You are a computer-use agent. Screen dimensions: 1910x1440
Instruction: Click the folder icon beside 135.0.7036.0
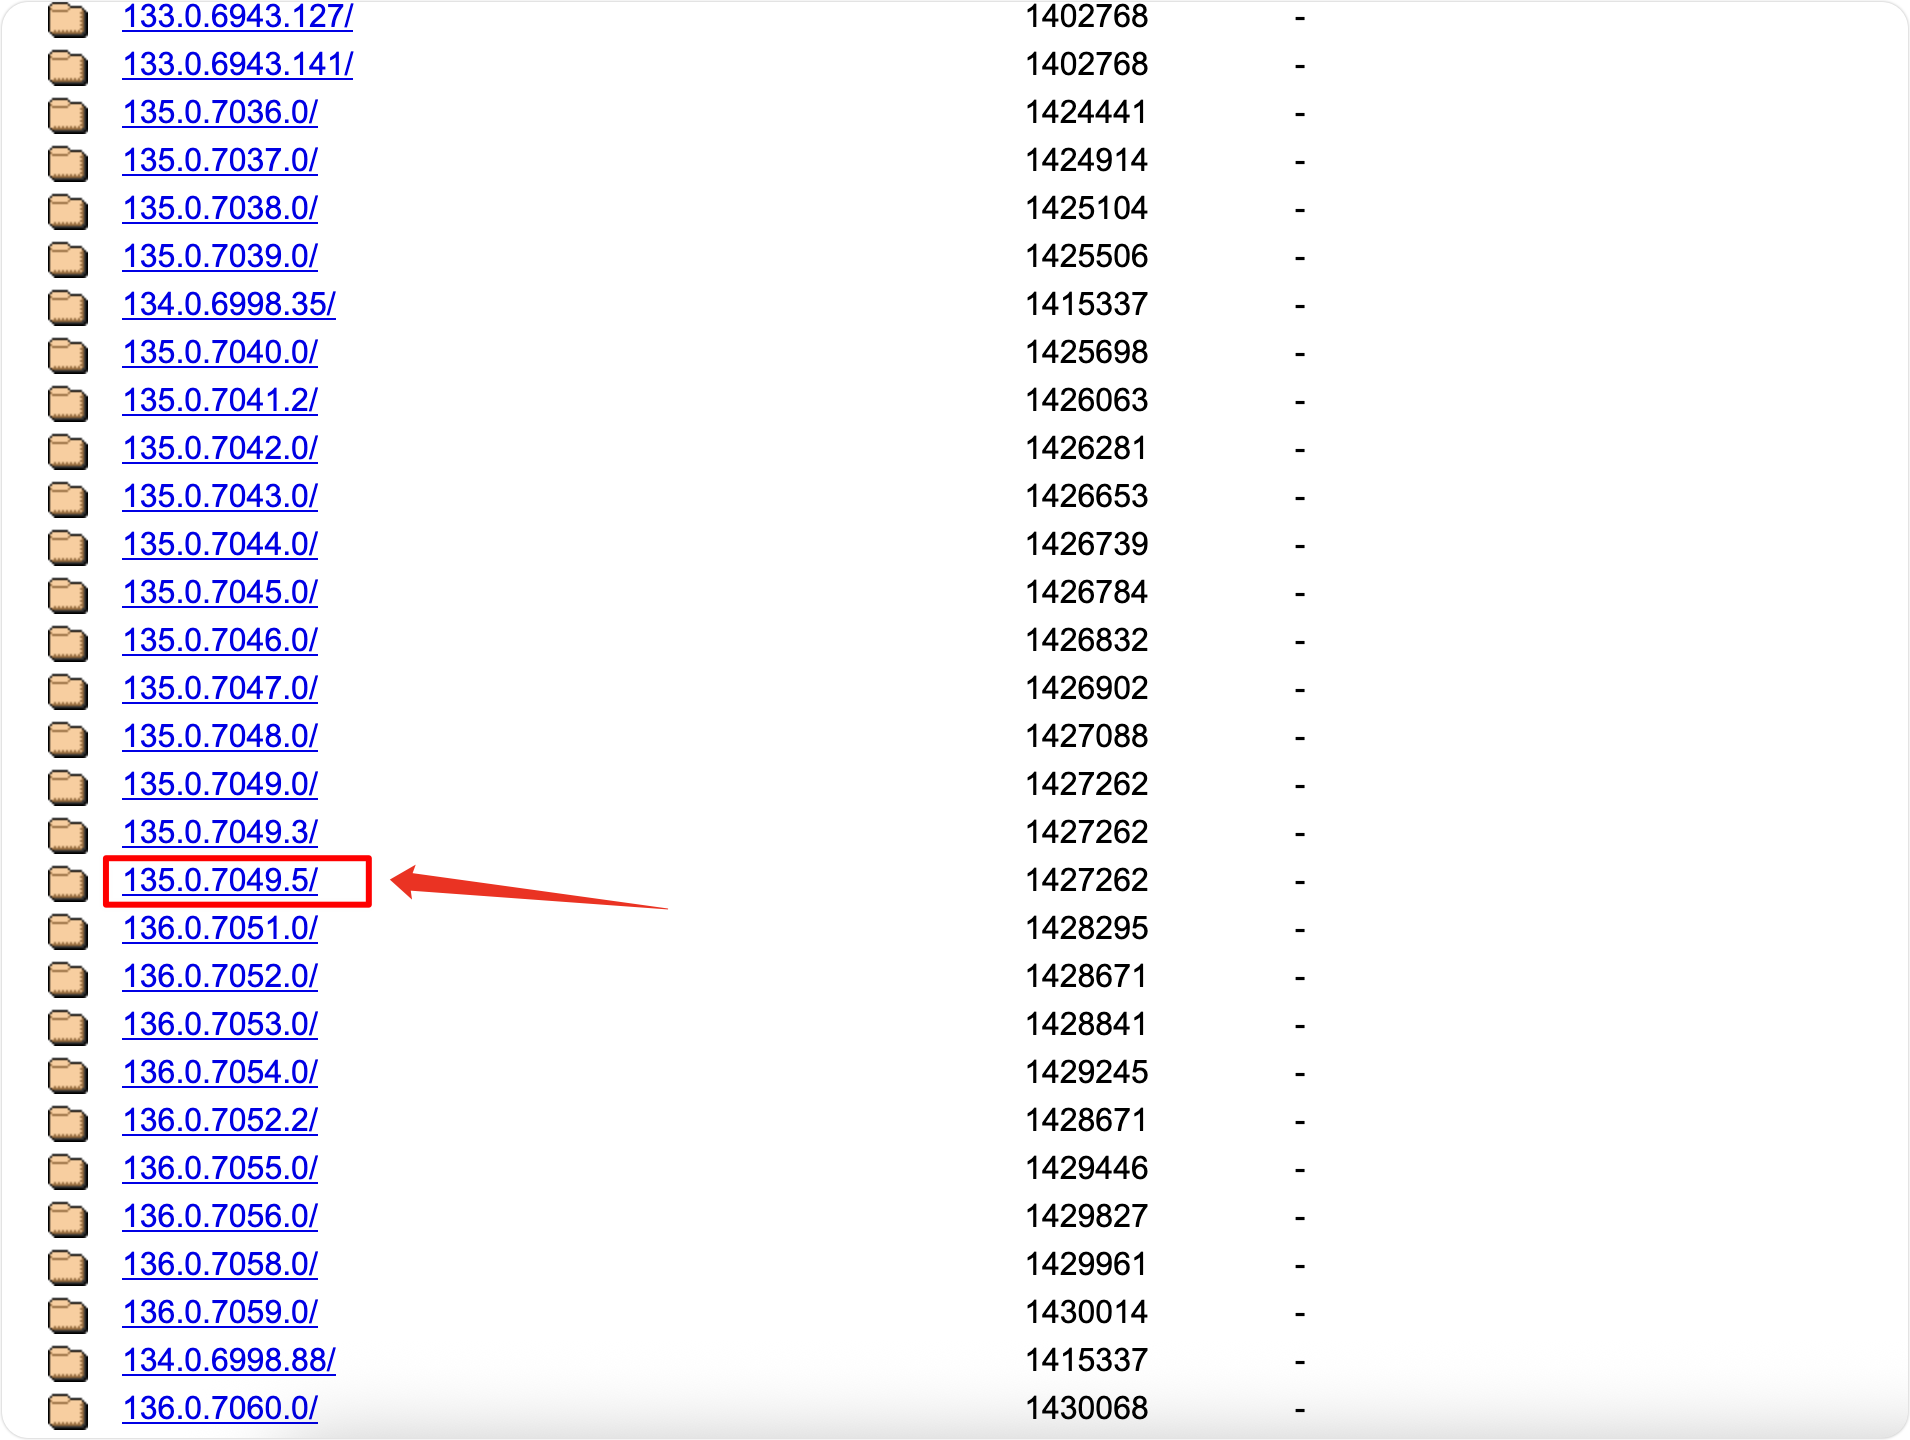click(67, 113)
